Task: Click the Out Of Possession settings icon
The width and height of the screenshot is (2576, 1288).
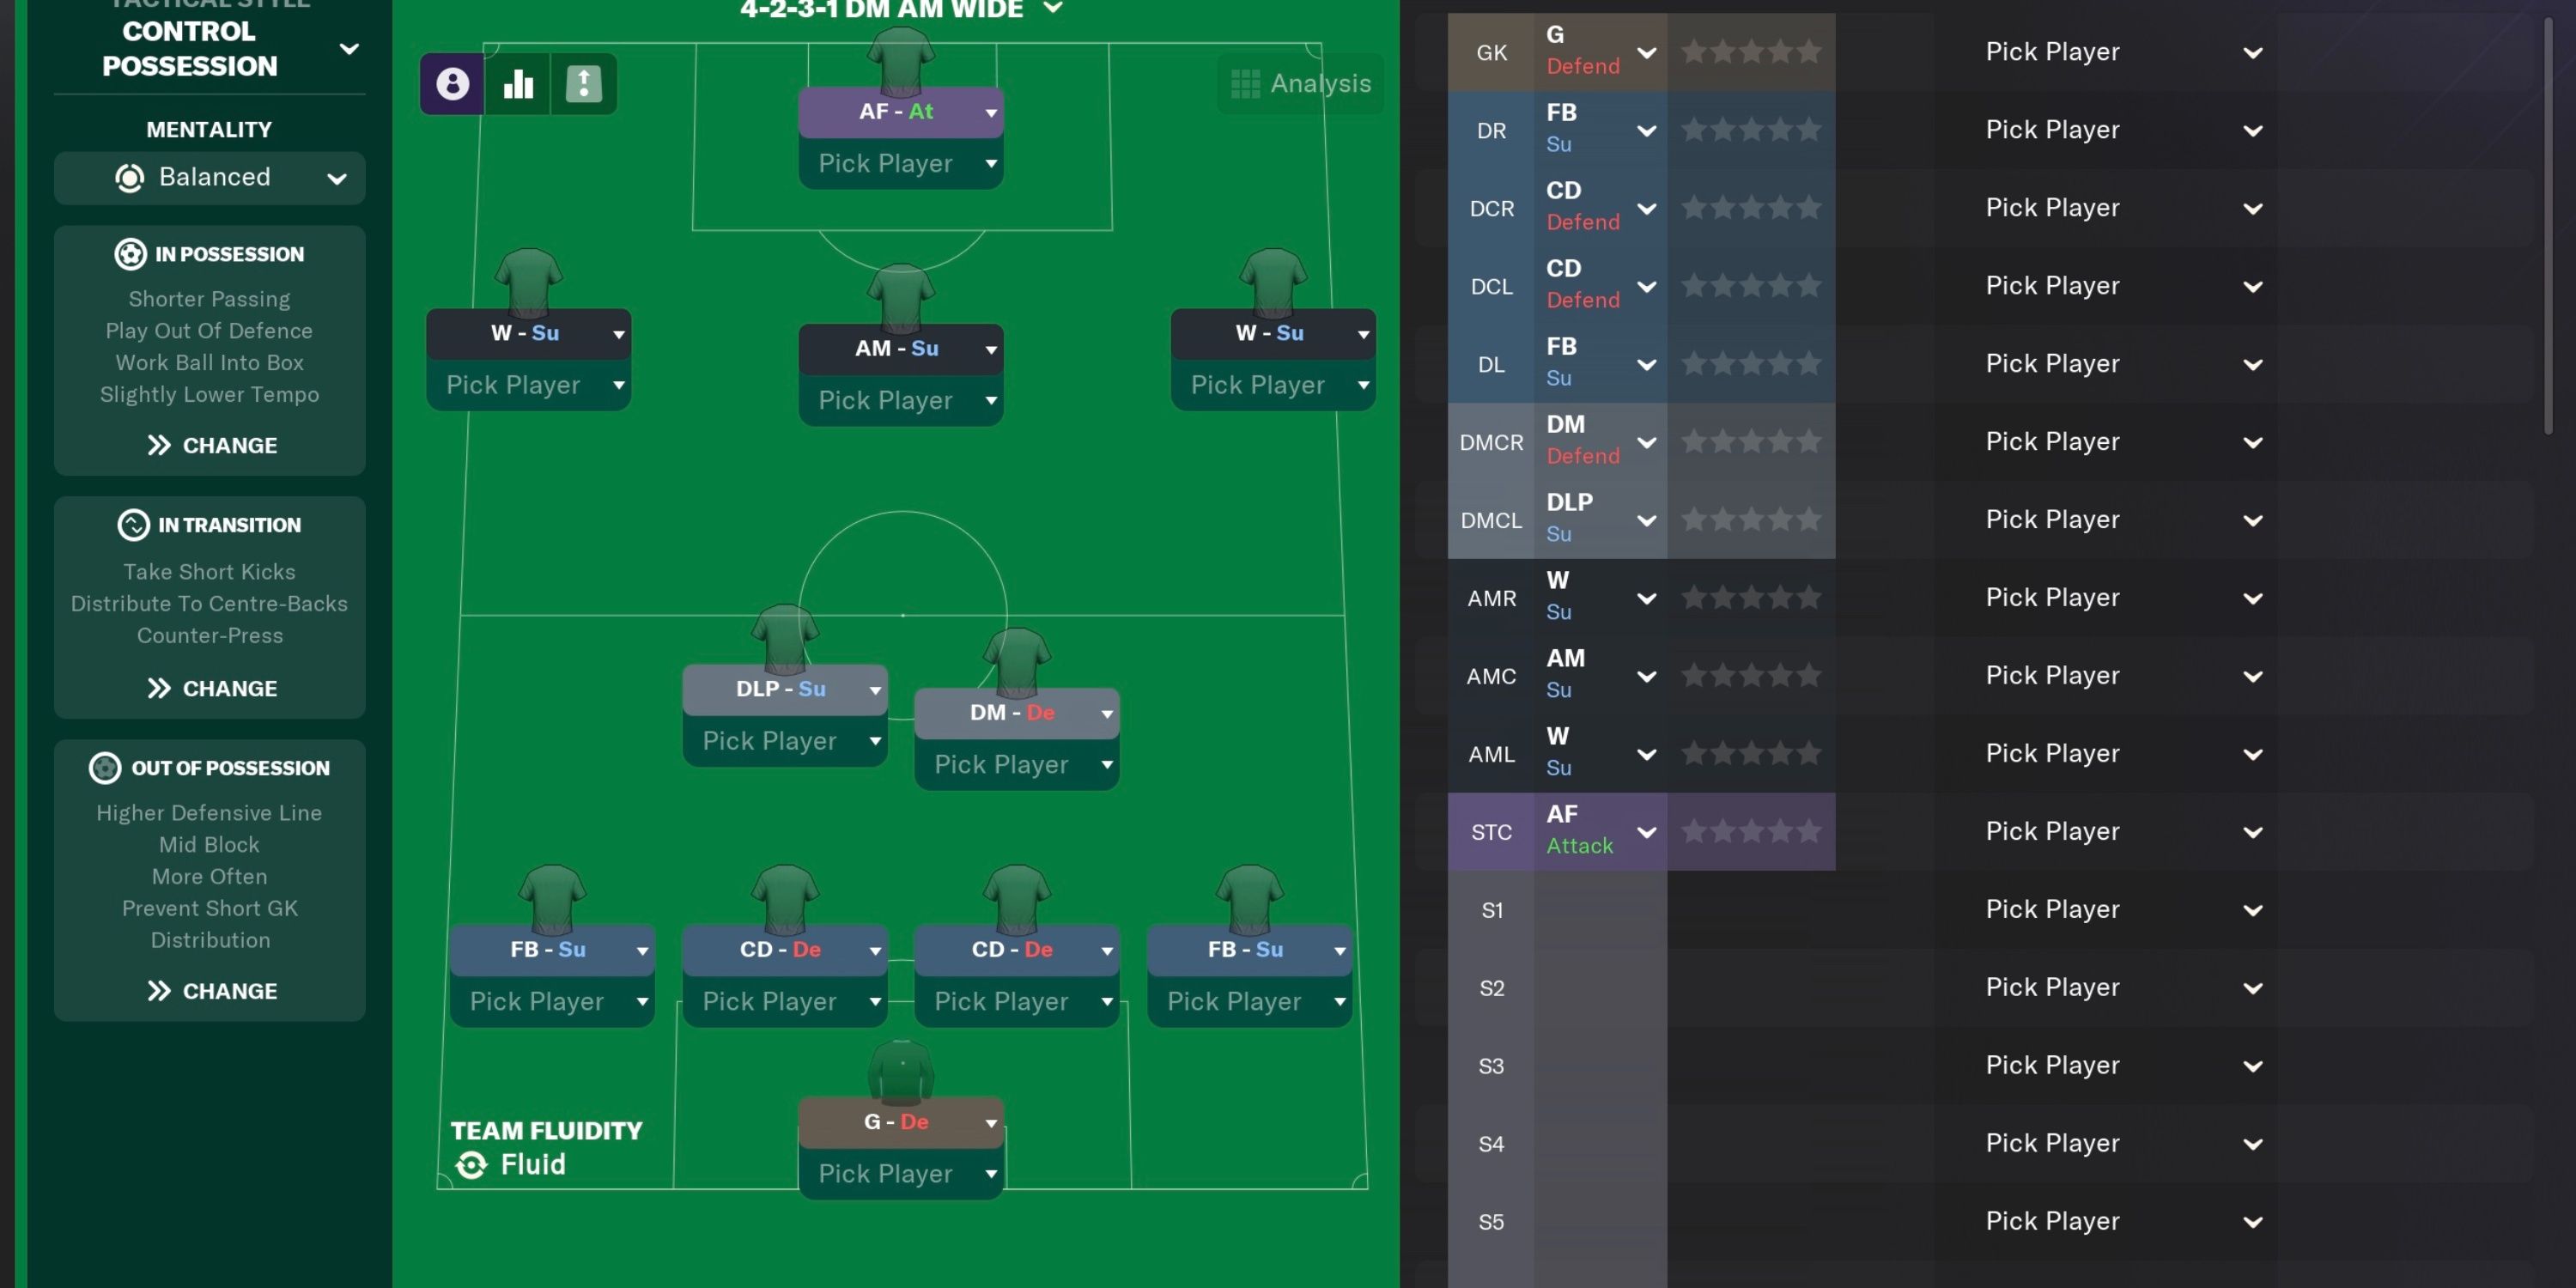Action: tap(104, 769)
